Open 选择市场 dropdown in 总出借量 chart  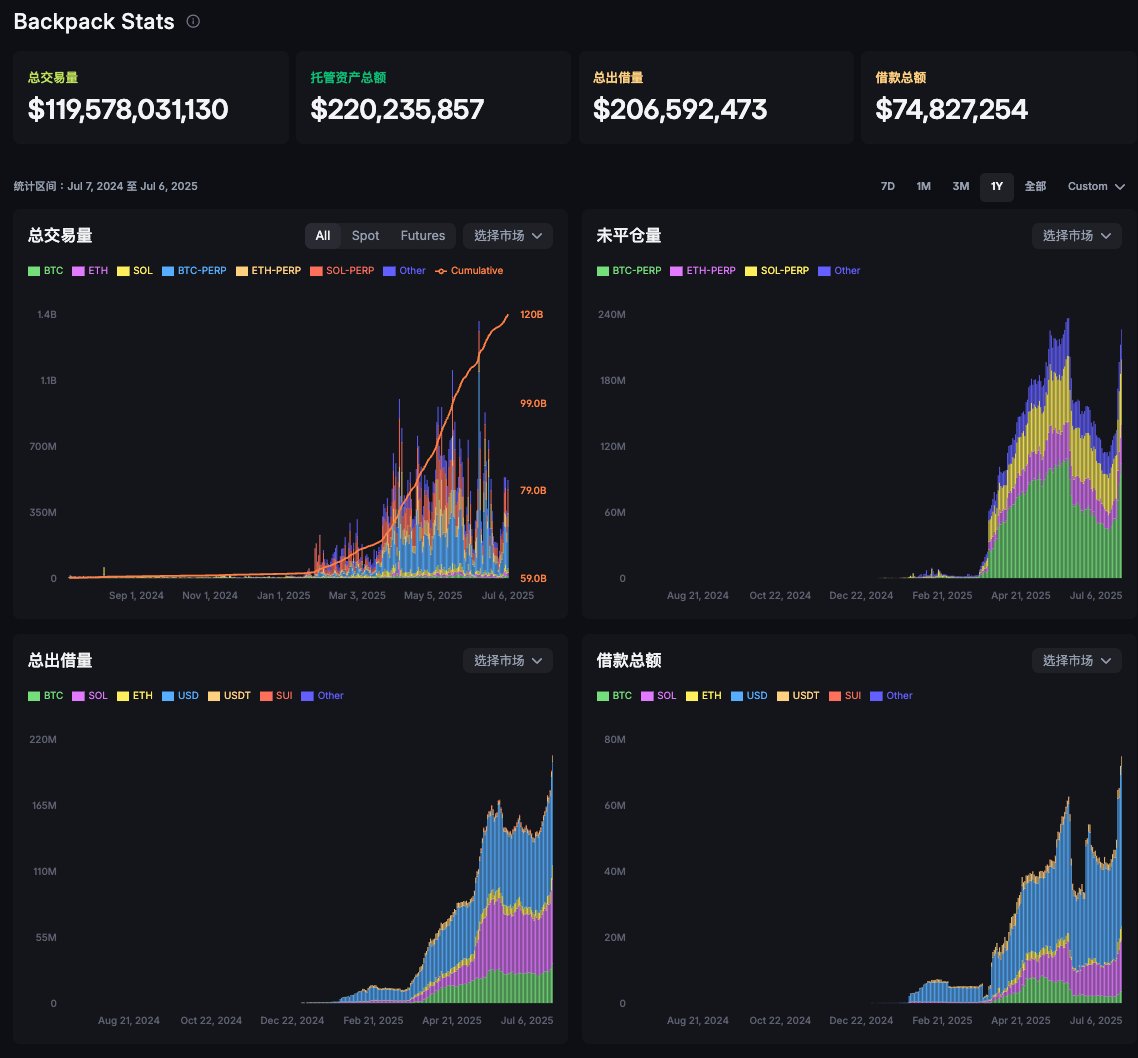coord(508,660)
